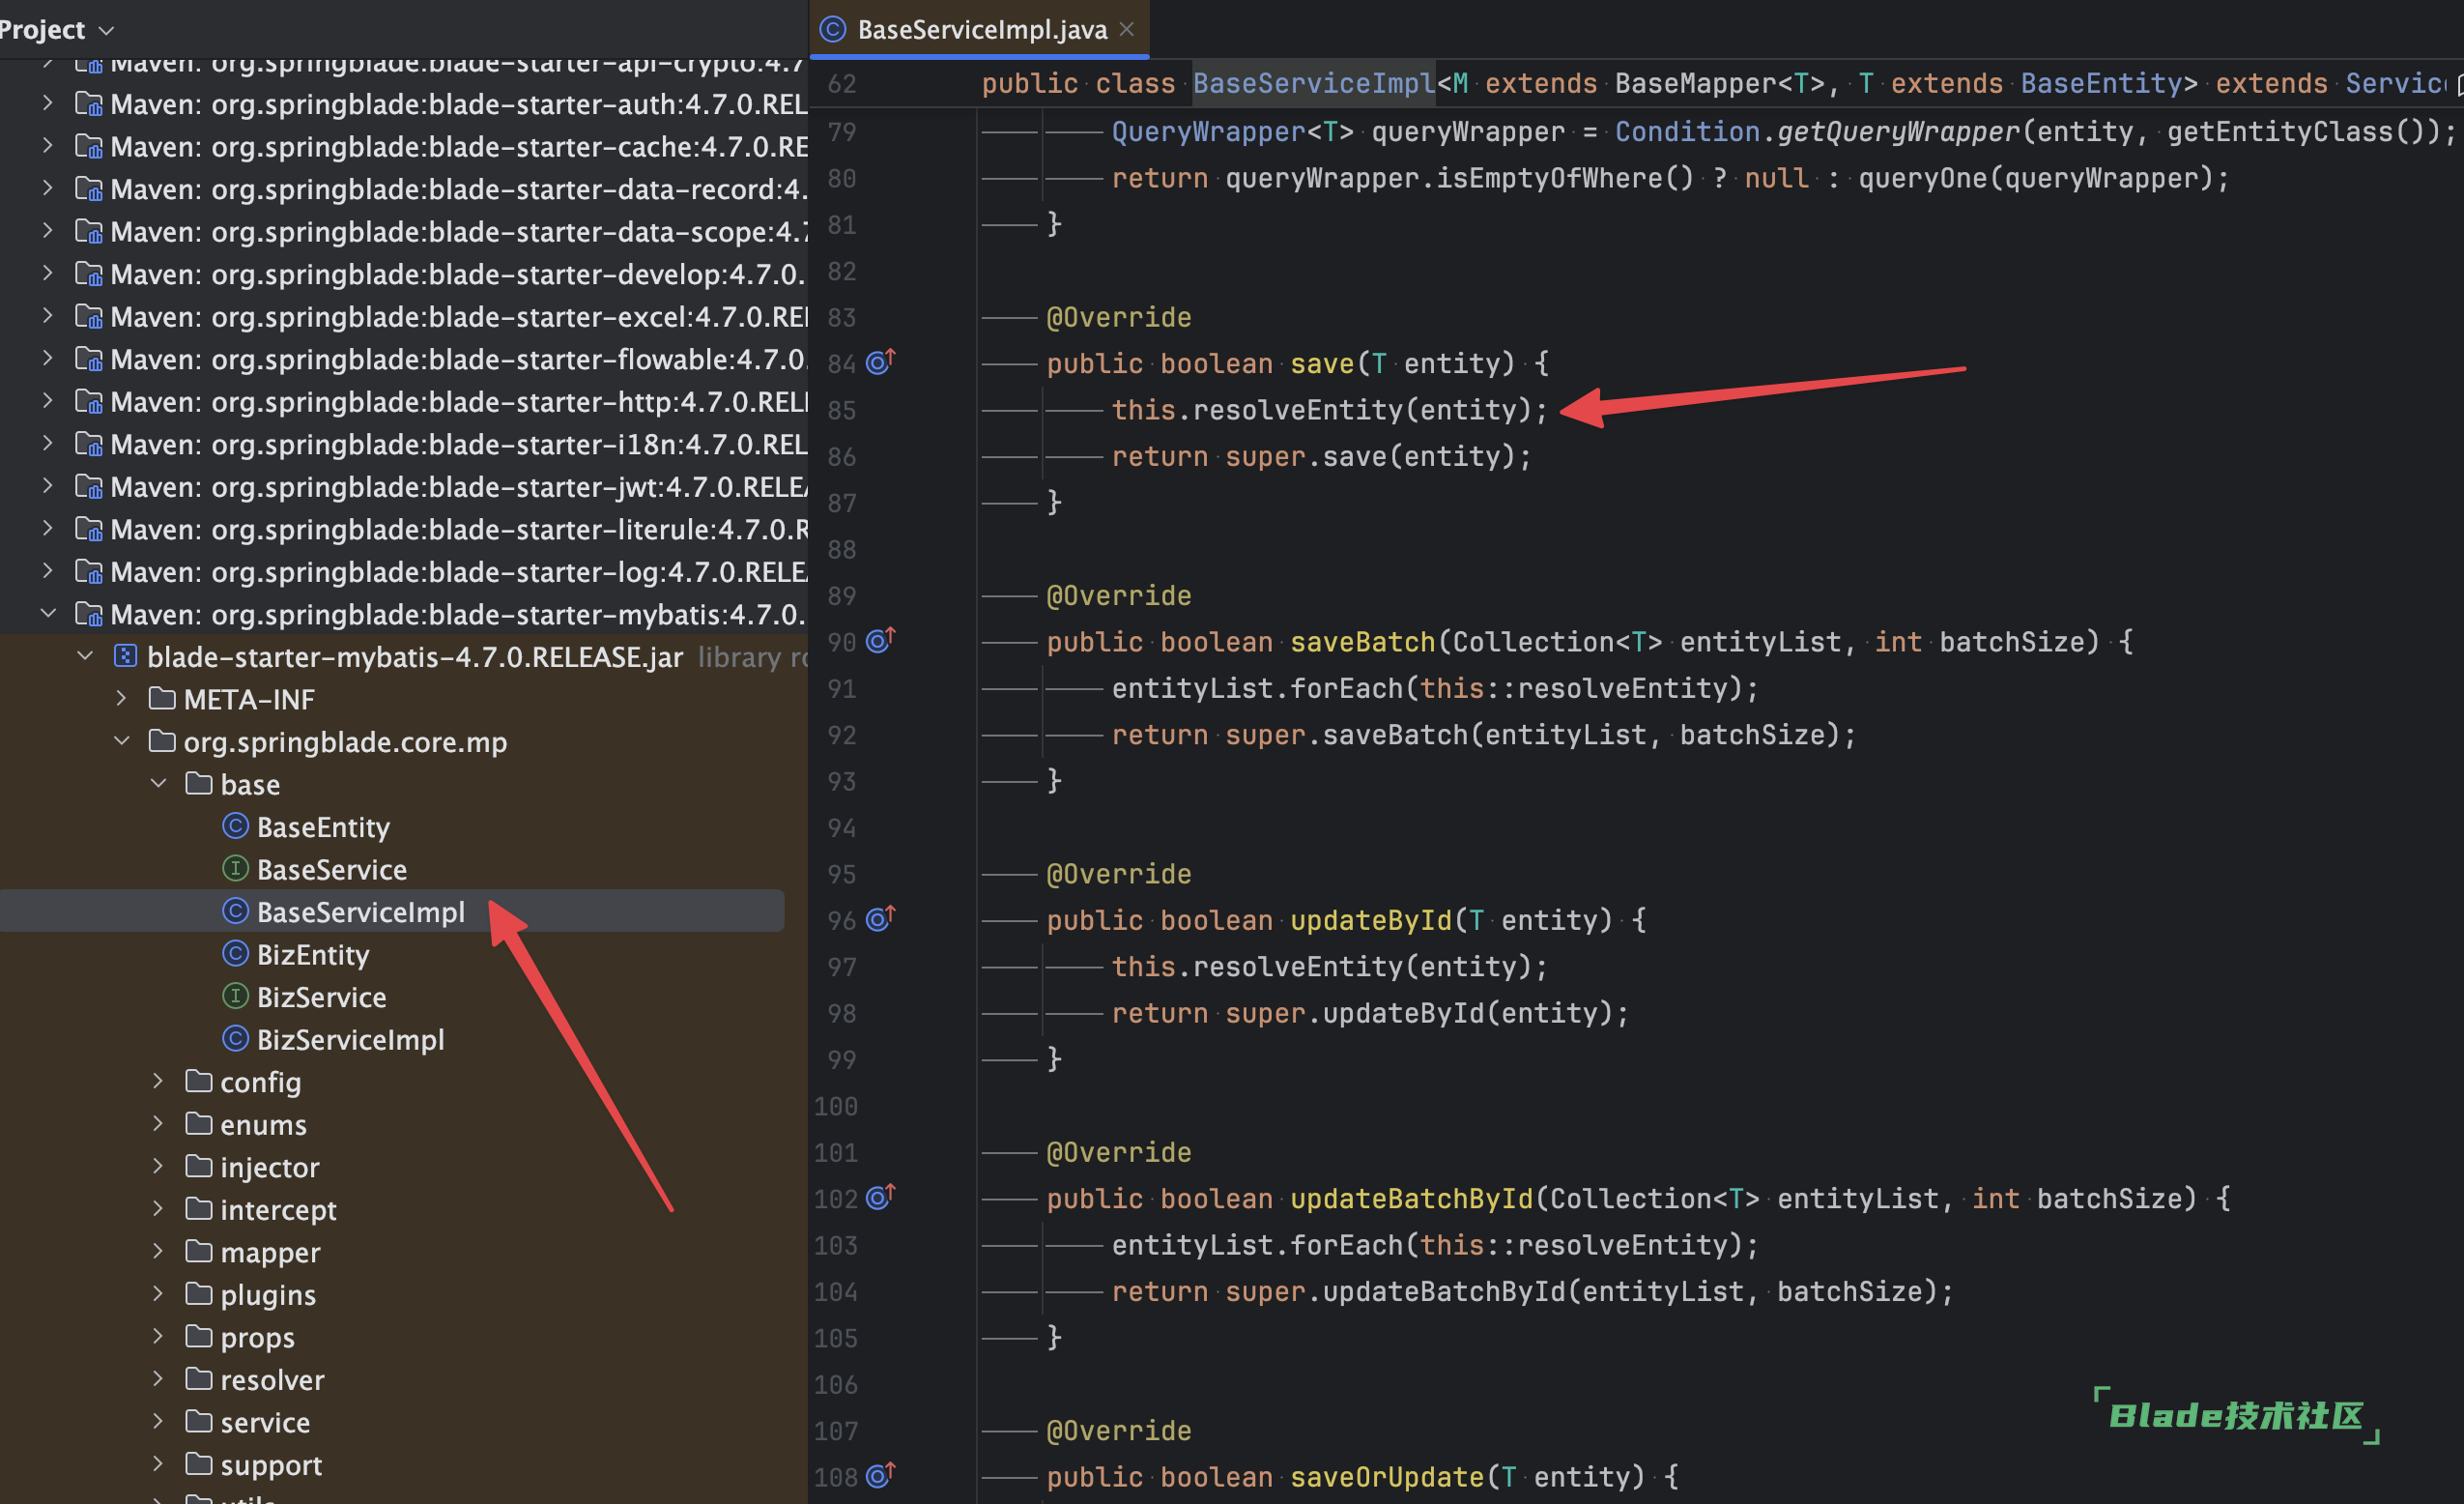
Task: Open BizServiceImpl class file
Action: point(350,1040)
